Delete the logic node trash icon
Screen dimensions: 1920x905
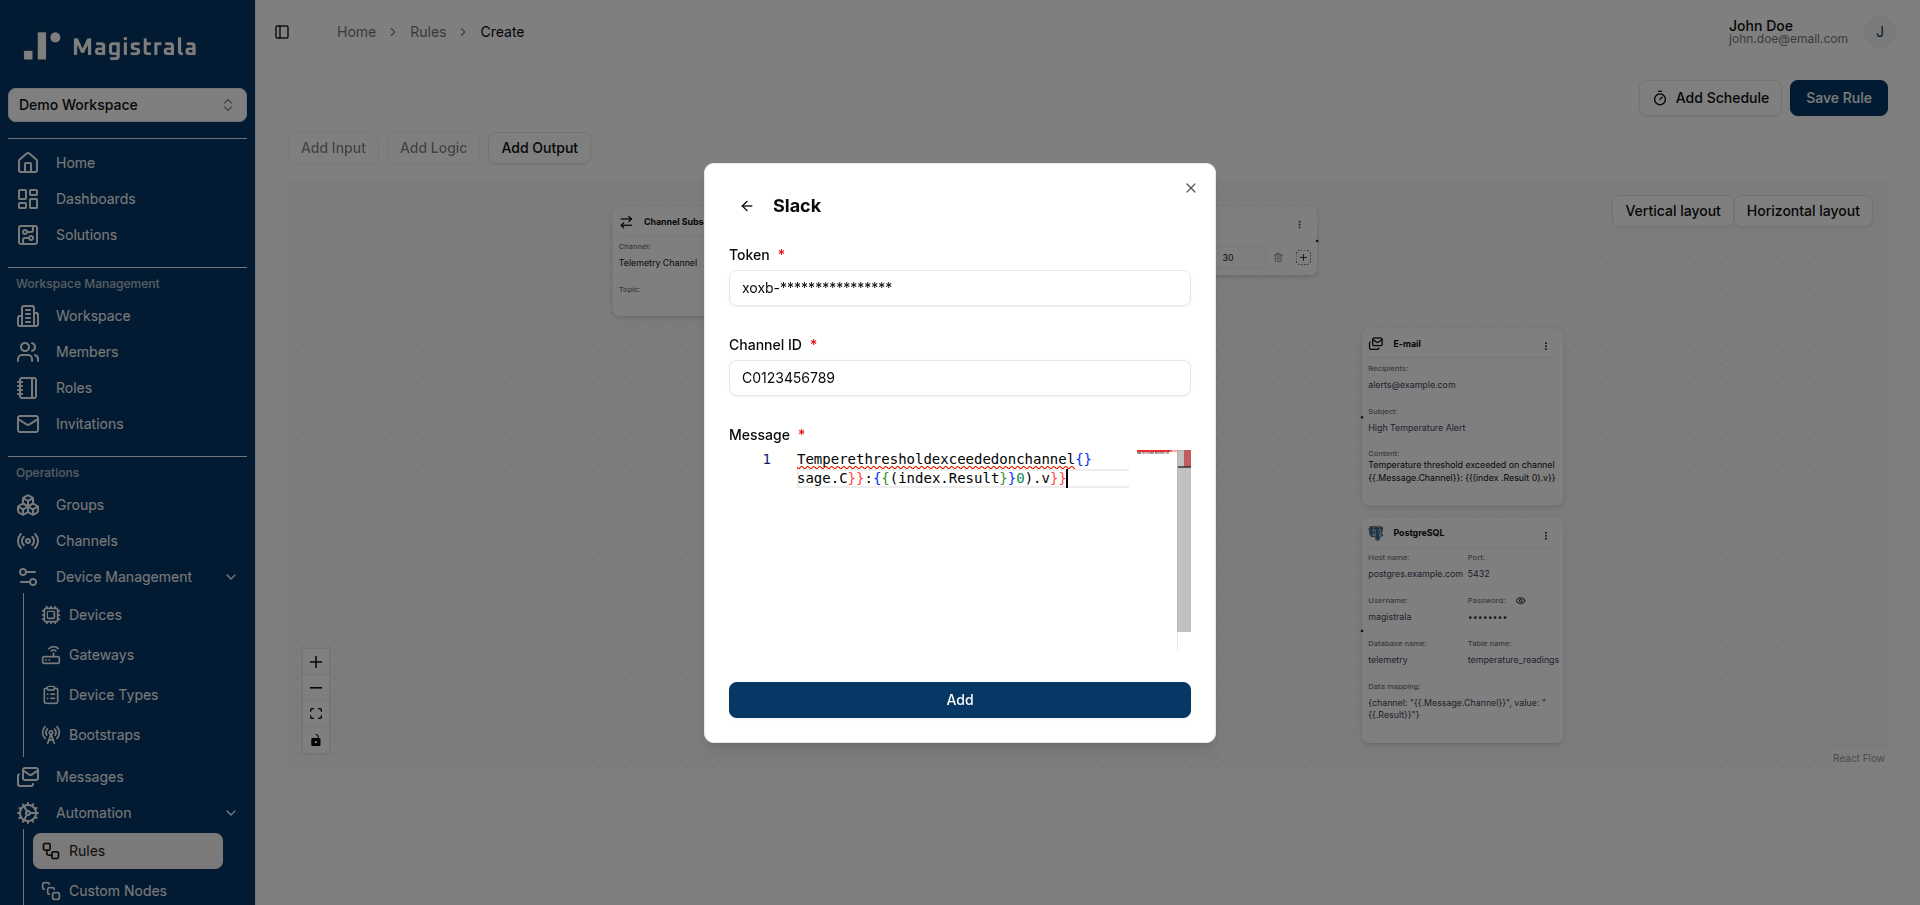1278,258
